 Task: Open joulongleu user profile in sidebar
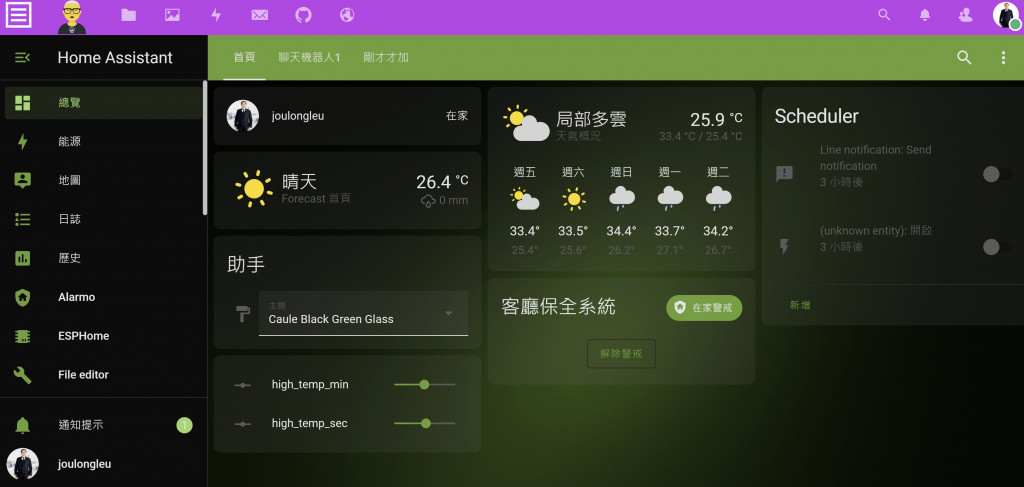pyautogui.click(x=104, y=464)
